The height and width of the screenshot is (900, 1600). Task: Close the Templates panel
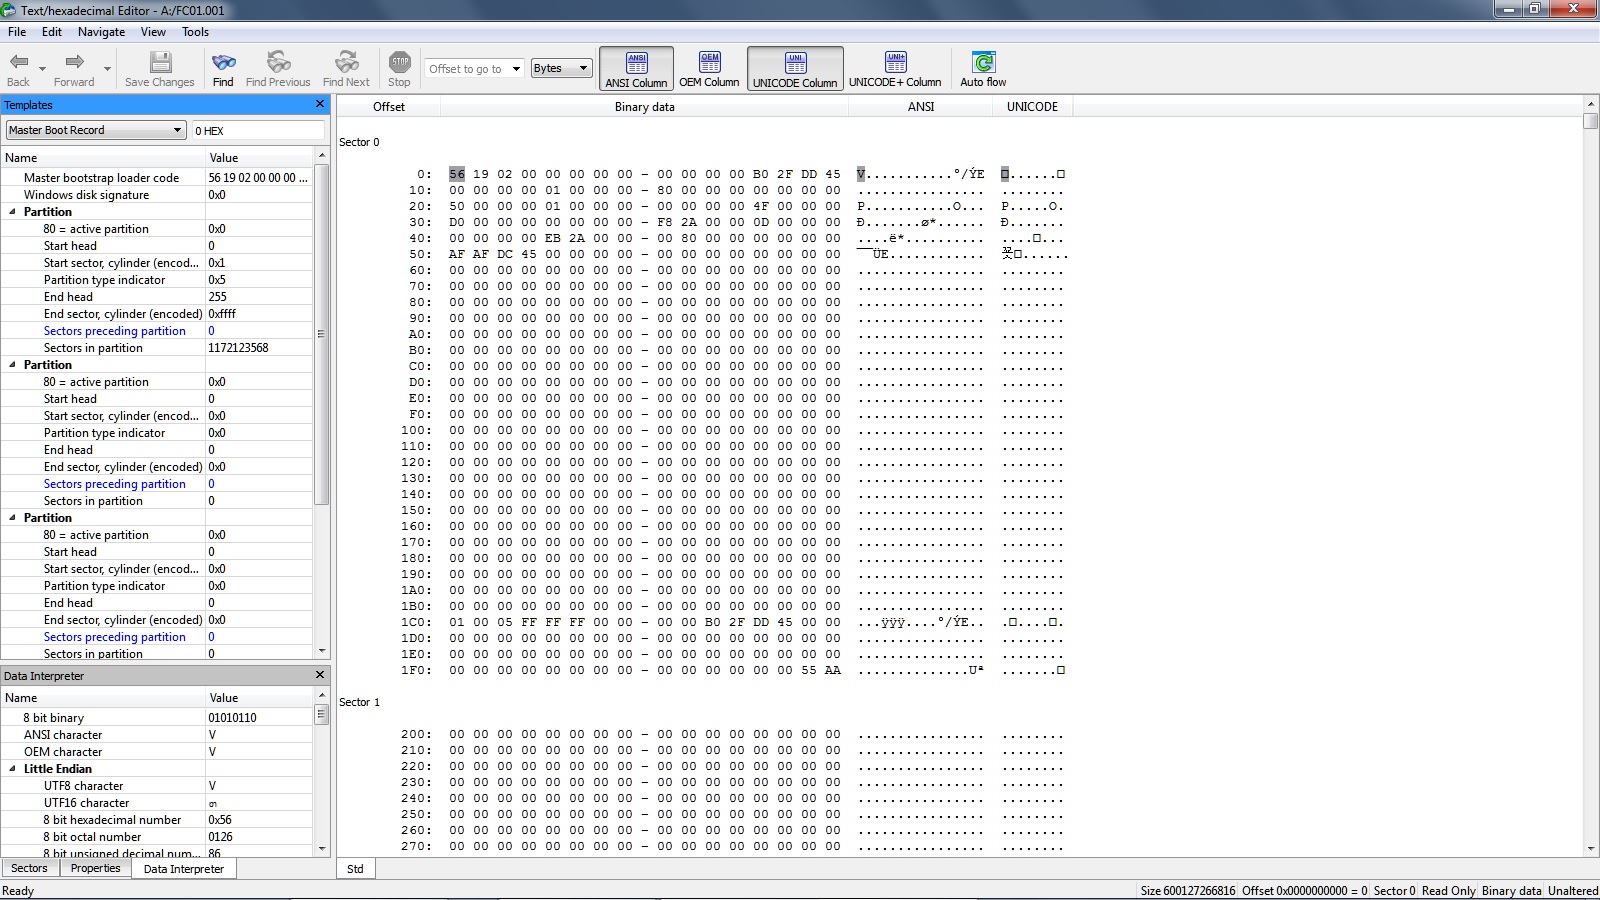point(320,104)
